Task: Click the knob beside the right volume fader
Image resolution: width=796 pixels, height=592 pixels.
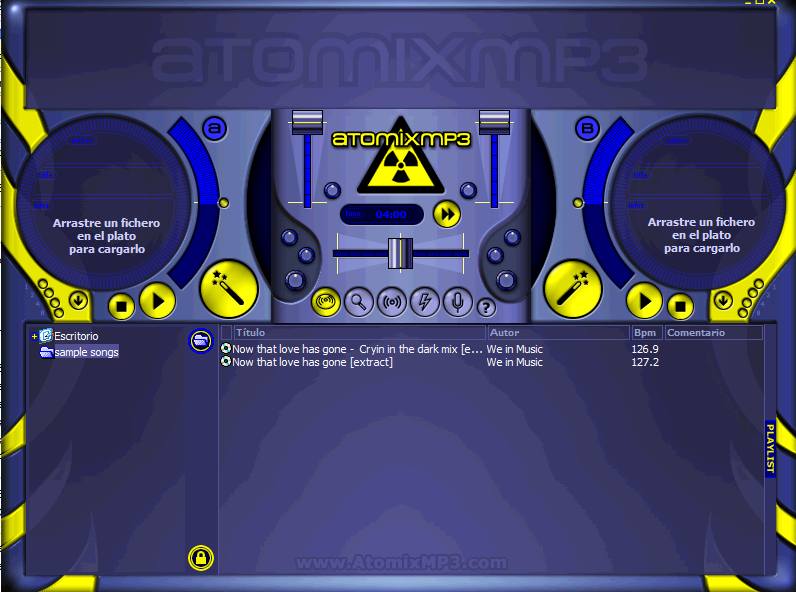Action: tap(468, 190)
